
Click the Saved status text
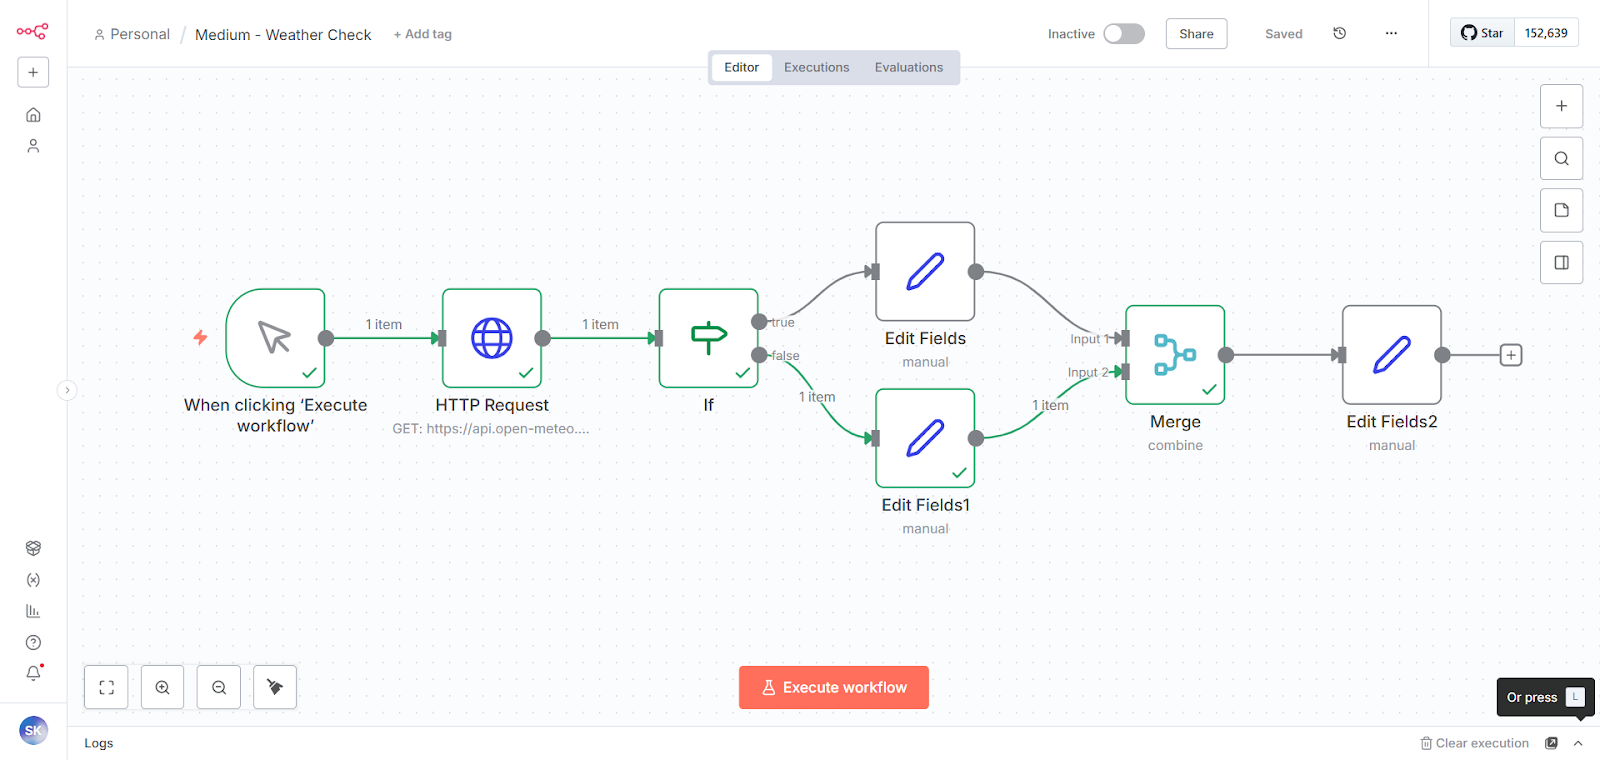click(x=1284, y=34)
